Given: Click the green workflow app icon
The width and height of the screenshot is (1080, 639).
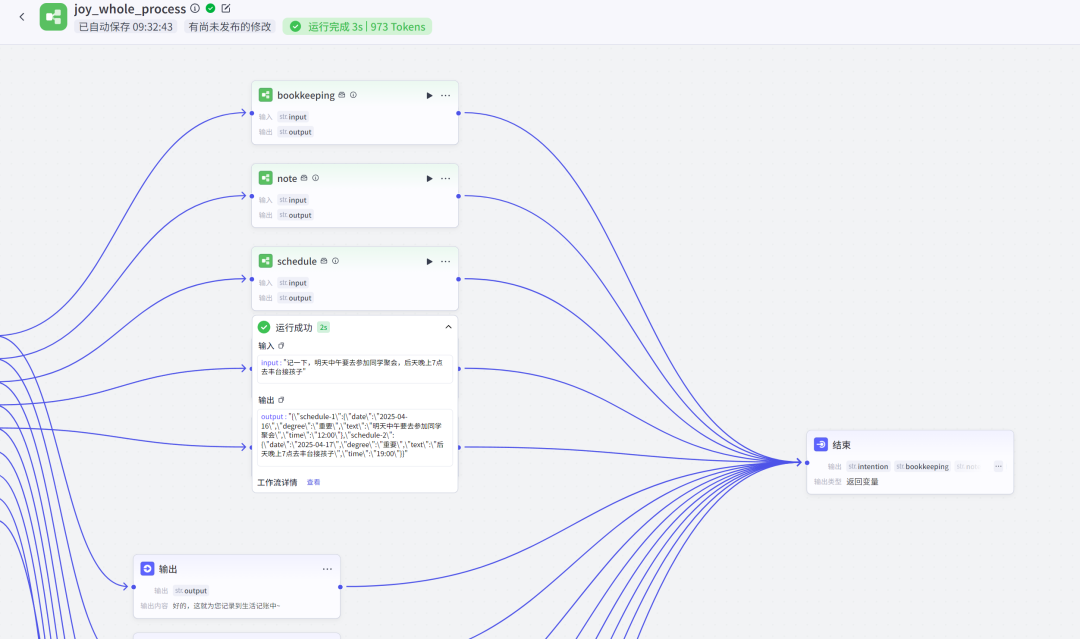Looking at the screenshot, I should (53, 17).
